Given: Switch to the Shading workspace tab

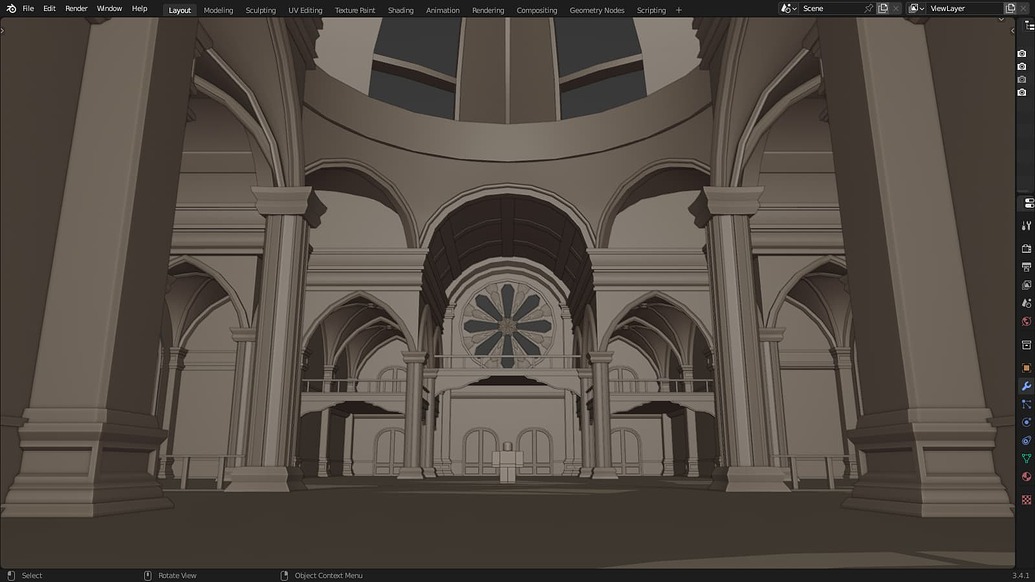Looking at the screenshot, I should [x=400, y=10].
